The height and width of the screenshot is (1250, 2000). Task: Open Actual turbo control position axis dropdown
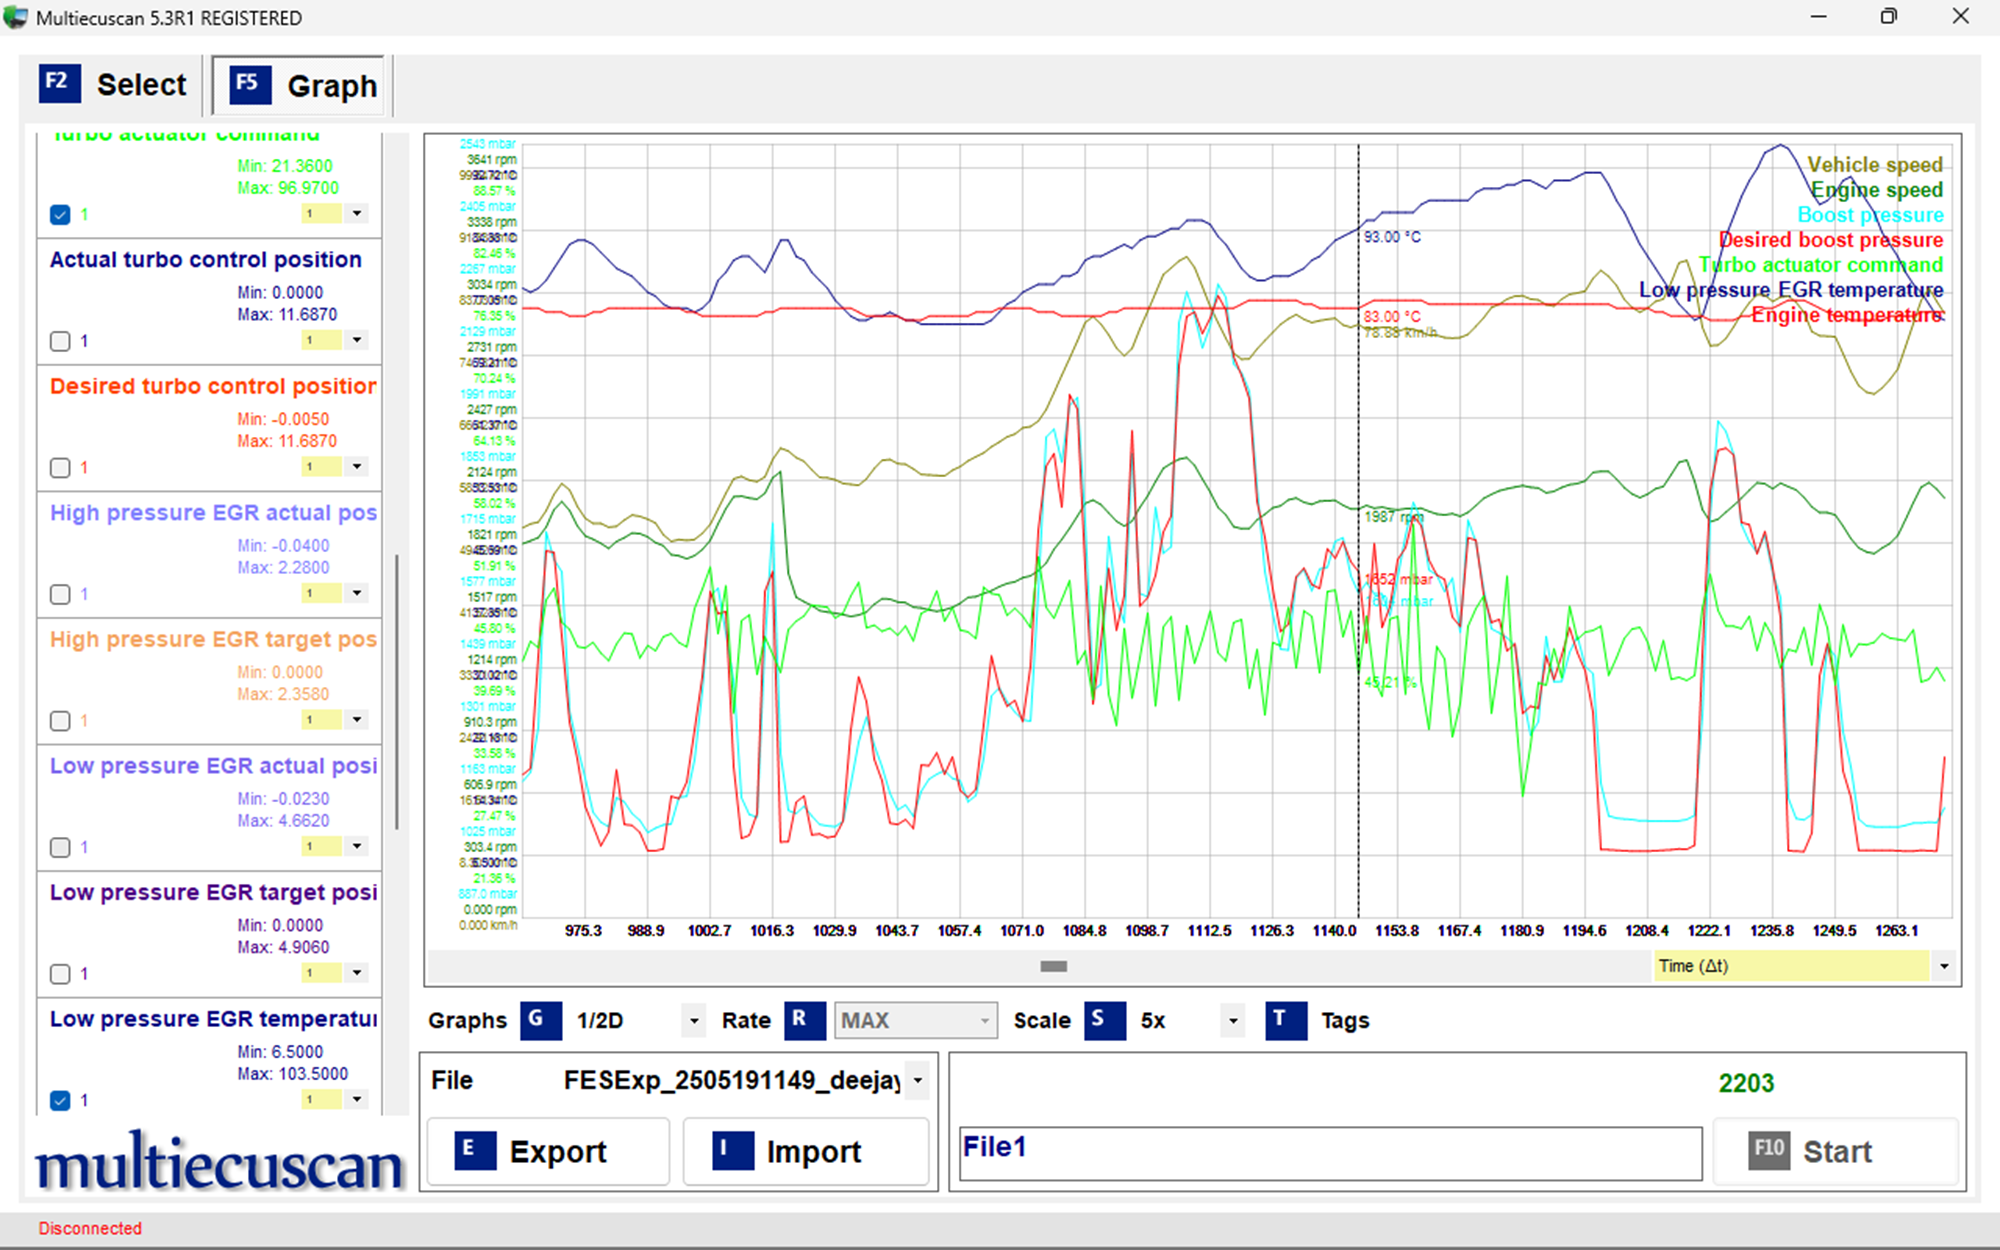357,340
